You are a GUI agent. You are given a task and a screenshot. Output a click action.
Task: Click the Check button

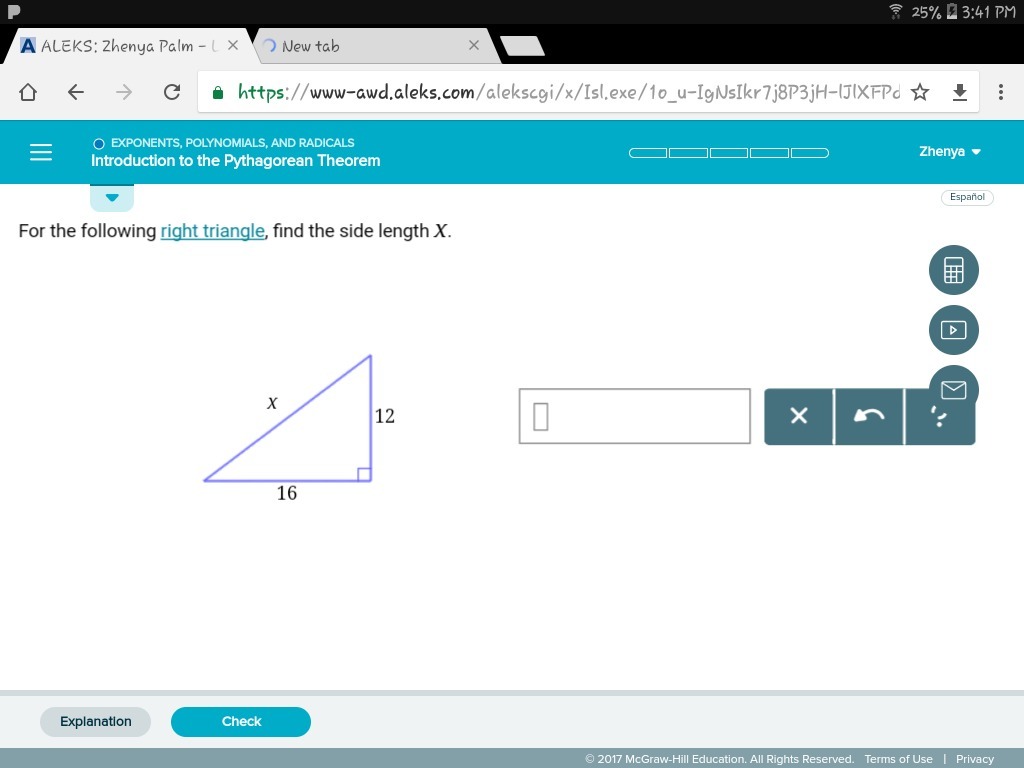(241, 722)
